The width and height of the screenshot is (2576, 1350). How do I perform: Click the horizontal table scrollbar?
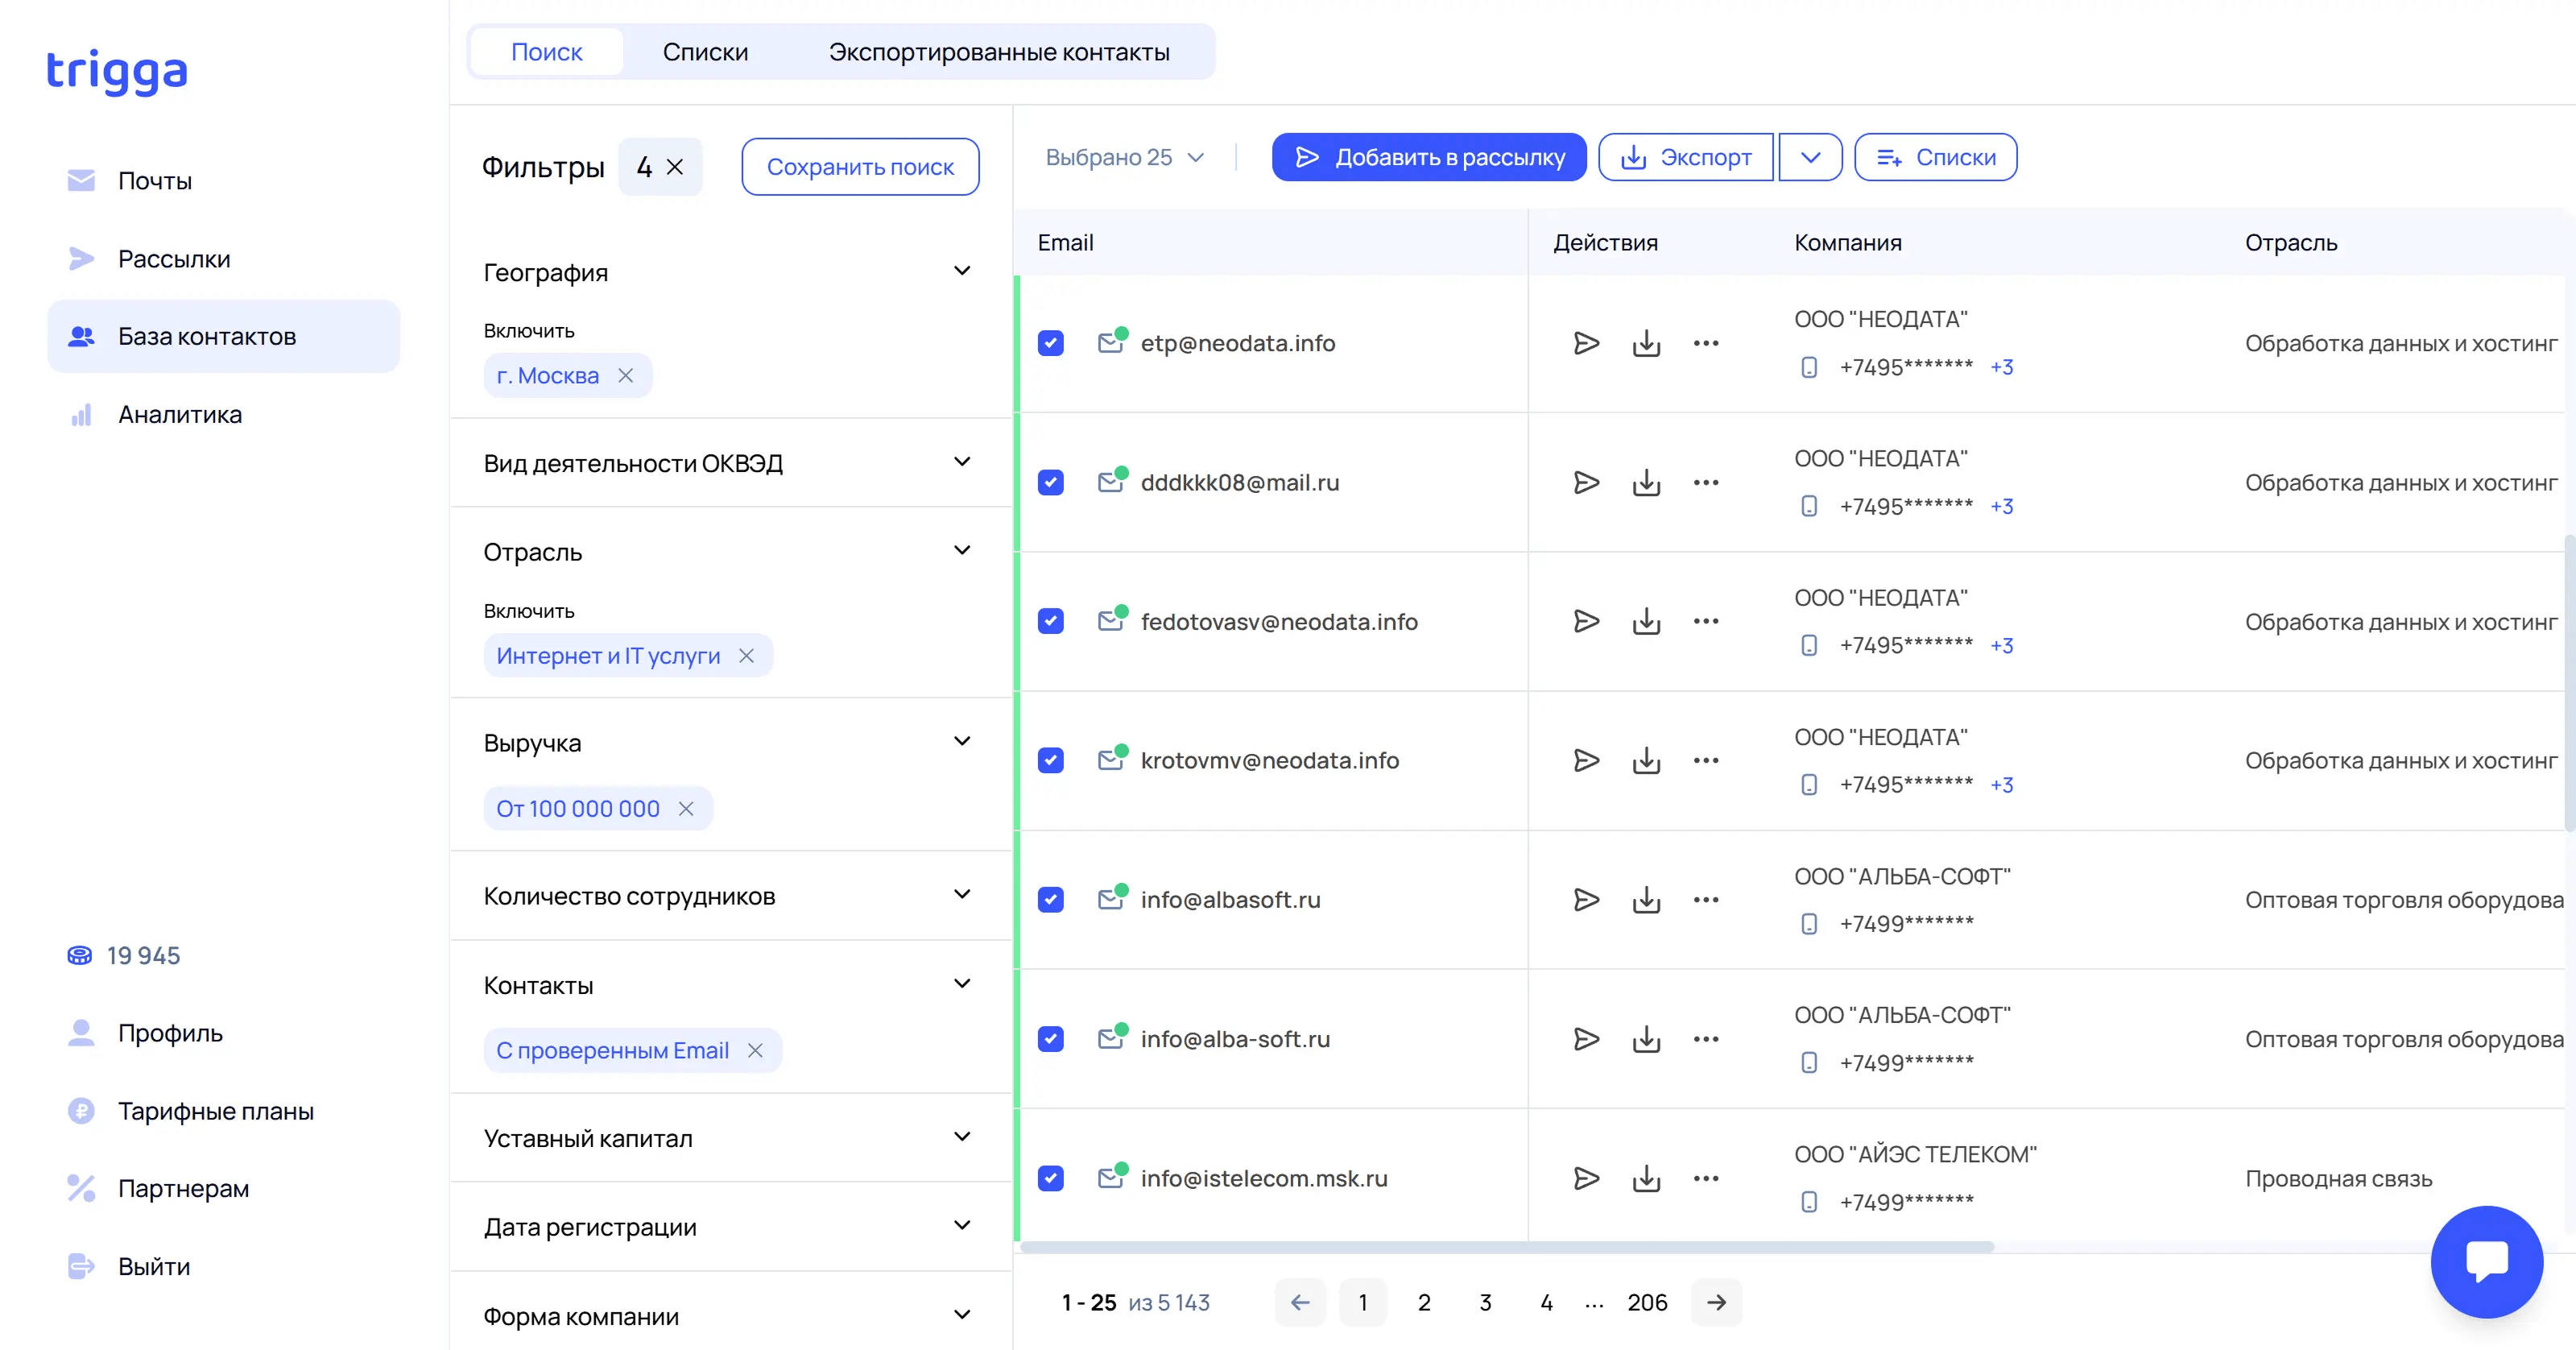1506,1247
